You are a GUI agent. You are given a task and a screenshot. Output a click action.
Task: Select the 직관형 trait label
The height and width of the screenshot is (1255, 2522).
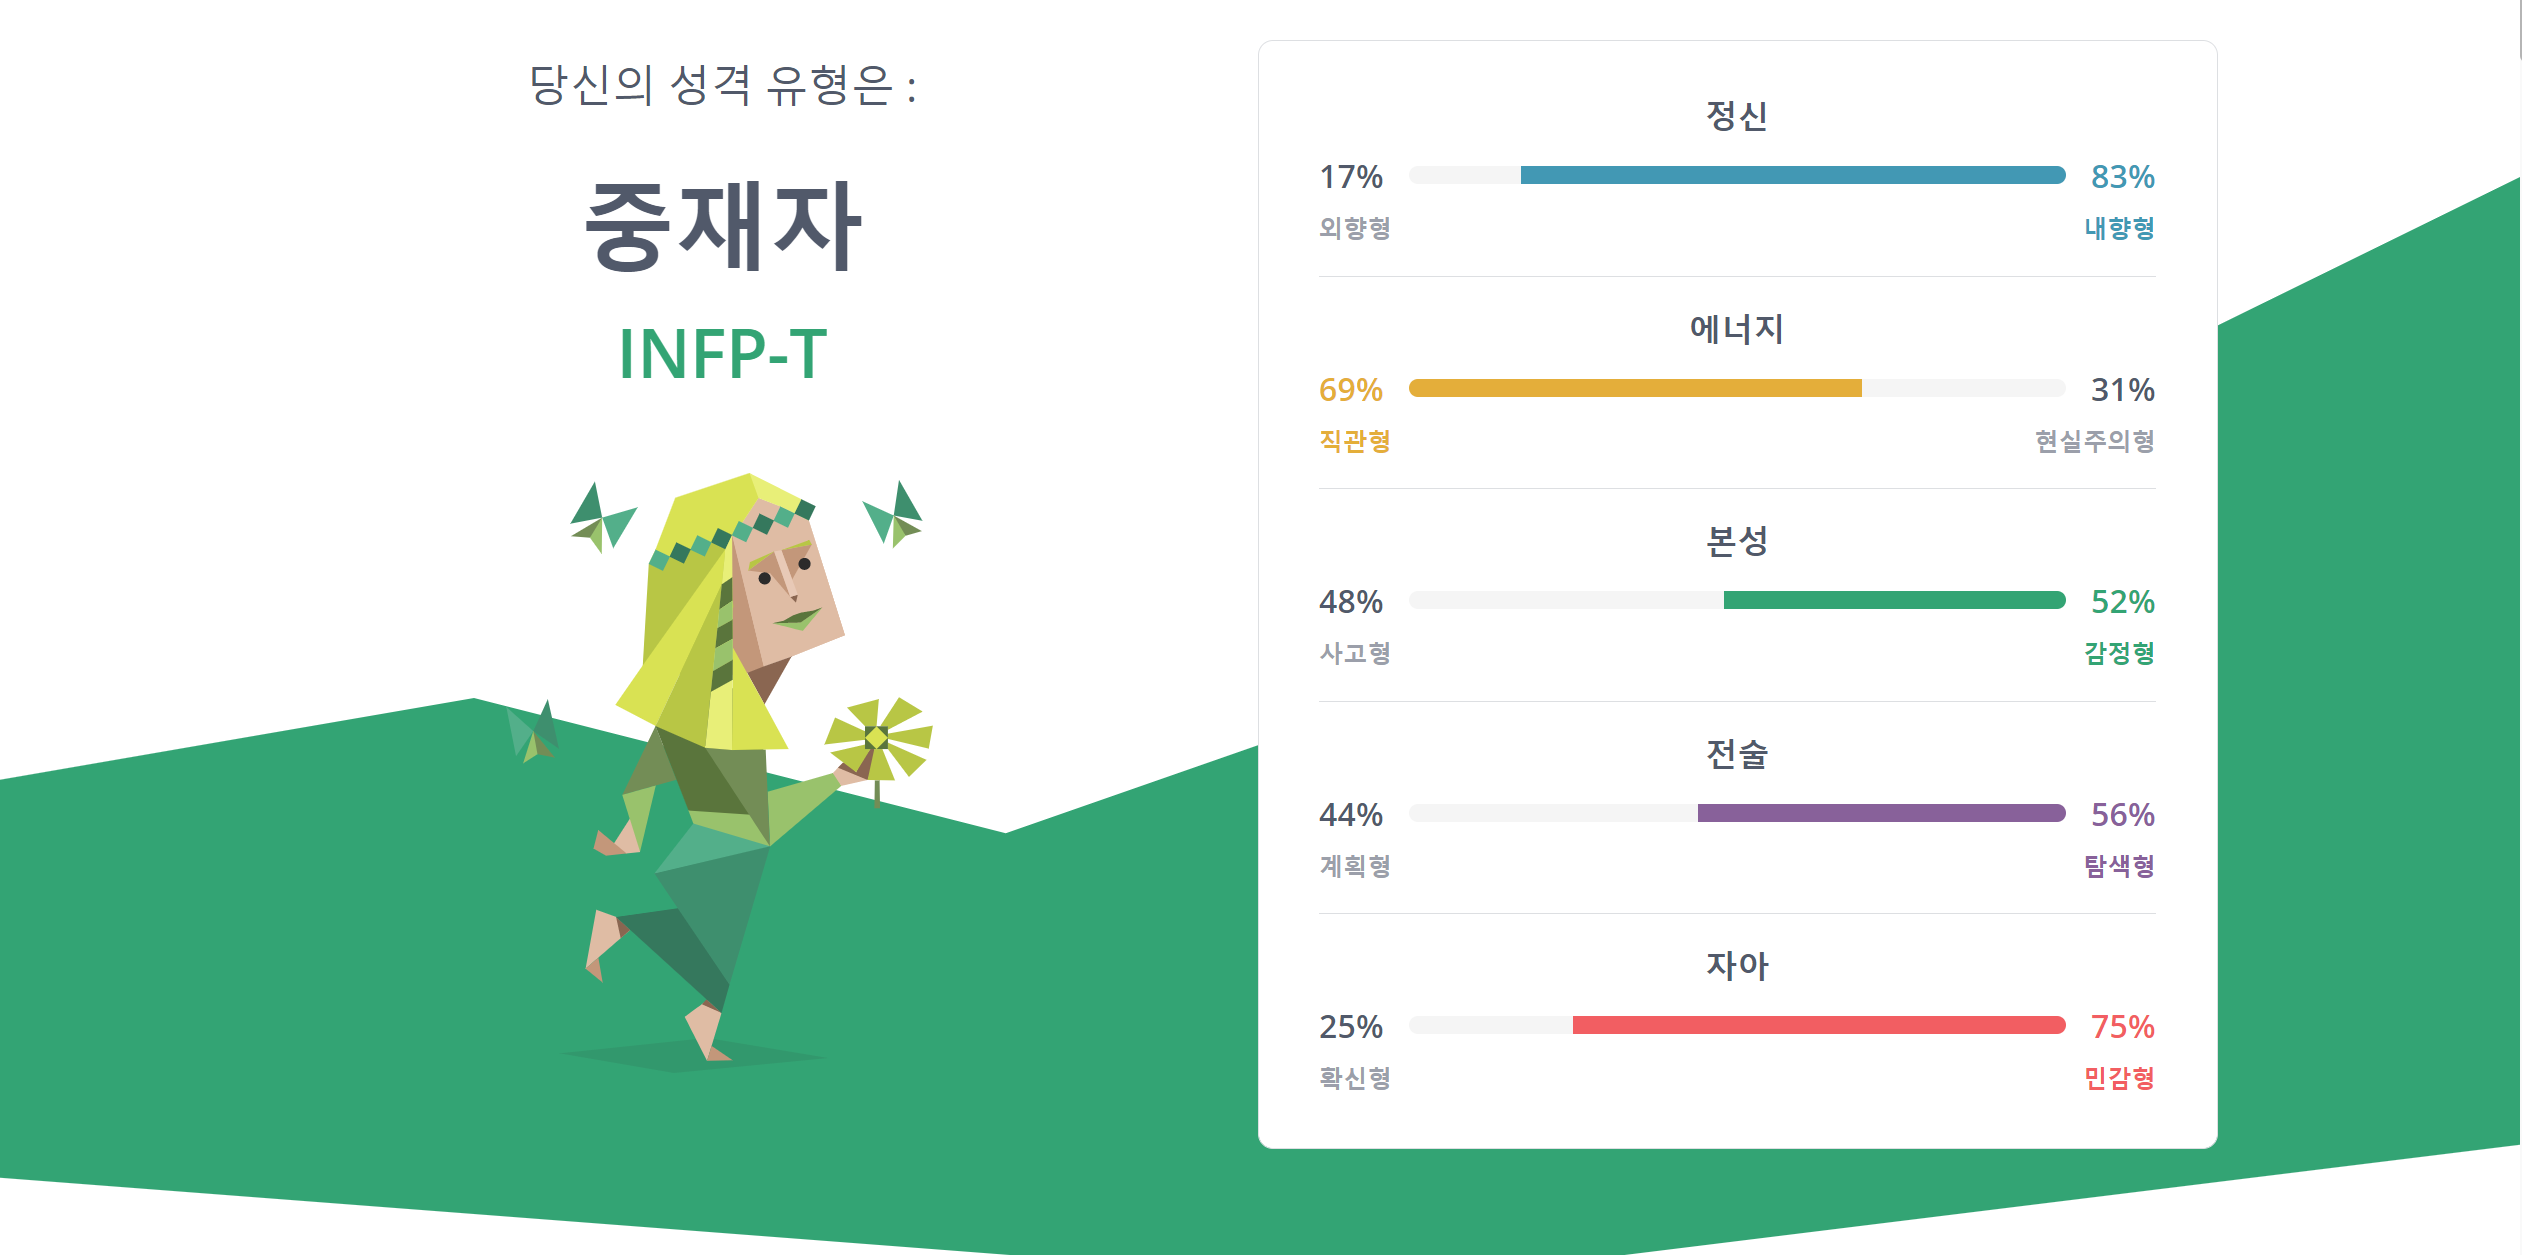coord(1355,441)
